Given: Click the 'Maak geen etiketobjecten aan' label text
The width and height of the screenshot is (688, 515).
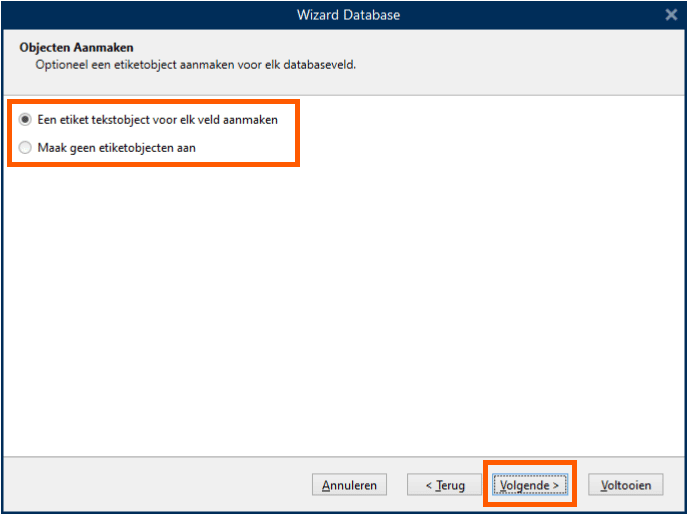Looking at the screenshot, I should (x=116, y=148).
